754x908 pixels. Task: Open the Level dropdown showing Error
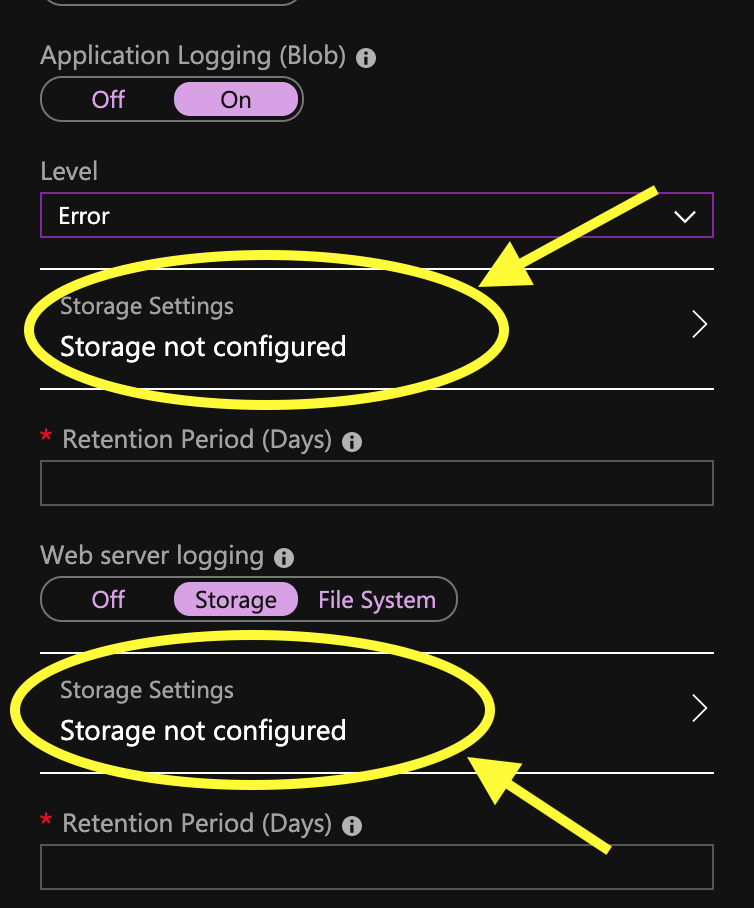point(377,215)
